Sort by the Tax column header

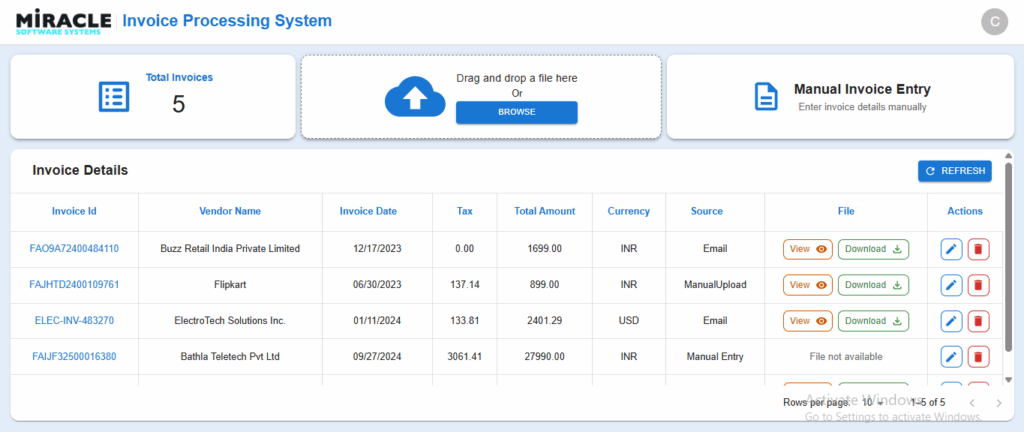(x=465, y=211)
